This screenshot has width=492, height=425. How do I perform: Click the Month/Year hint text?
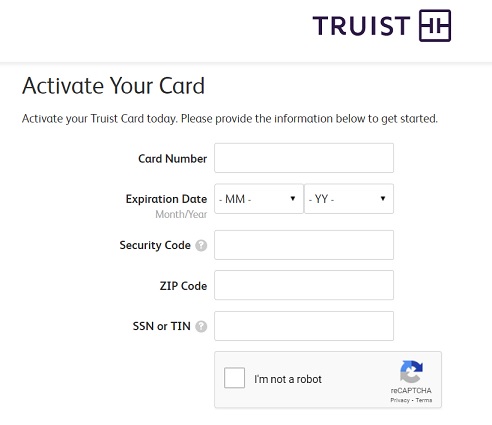(x=181, y=214)
